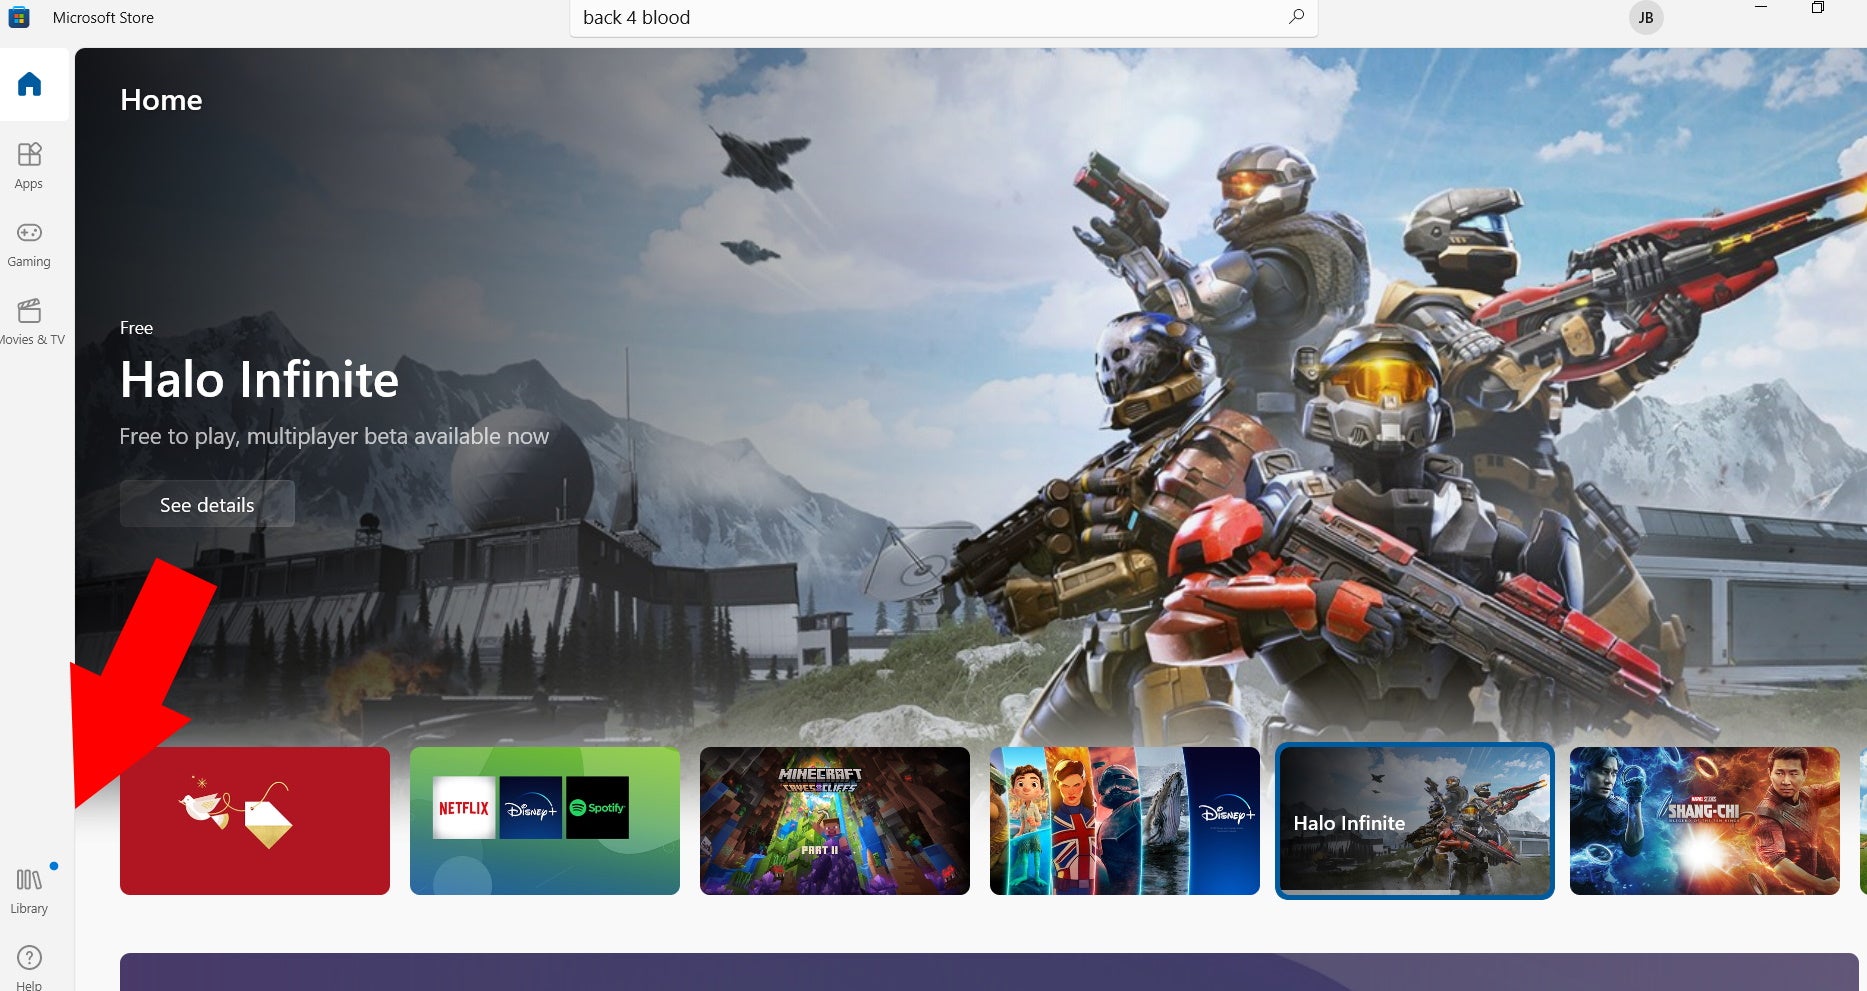Click See details for Halo Infinite
Screen dimensions: 1867x991
207,505
